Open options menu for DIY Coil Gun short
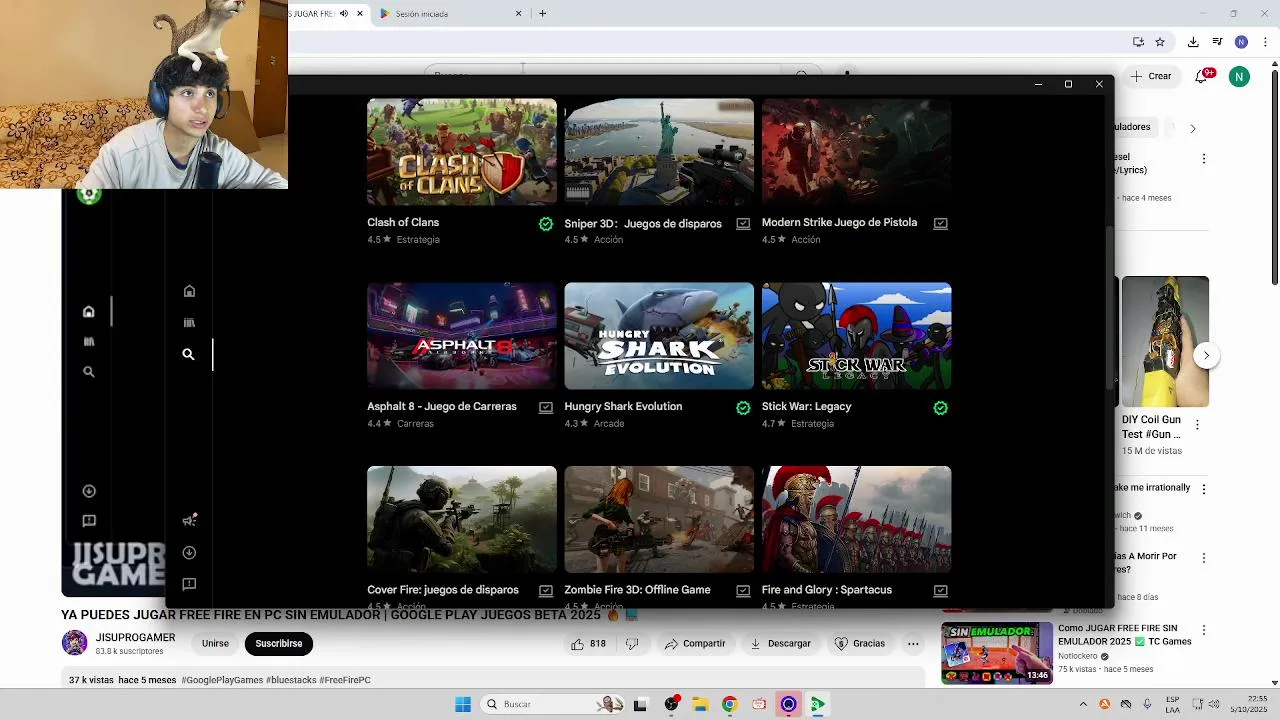1280x720 pixels. pos(1197,425)
